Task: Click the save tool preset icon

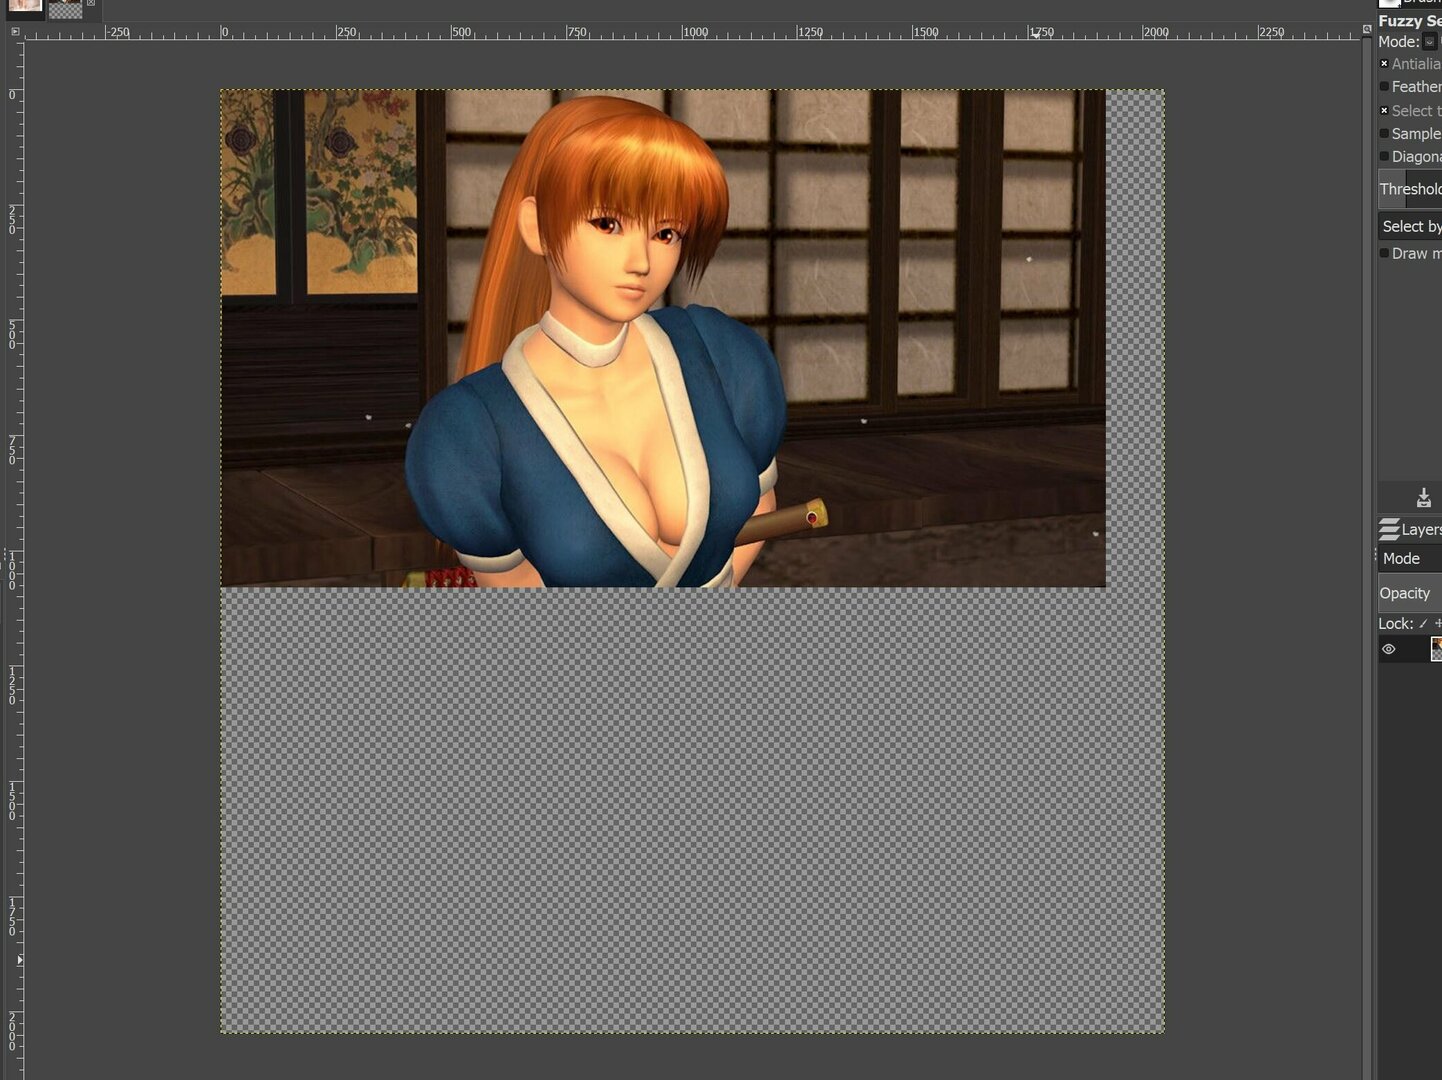Action: click(x=1424, y=498)
